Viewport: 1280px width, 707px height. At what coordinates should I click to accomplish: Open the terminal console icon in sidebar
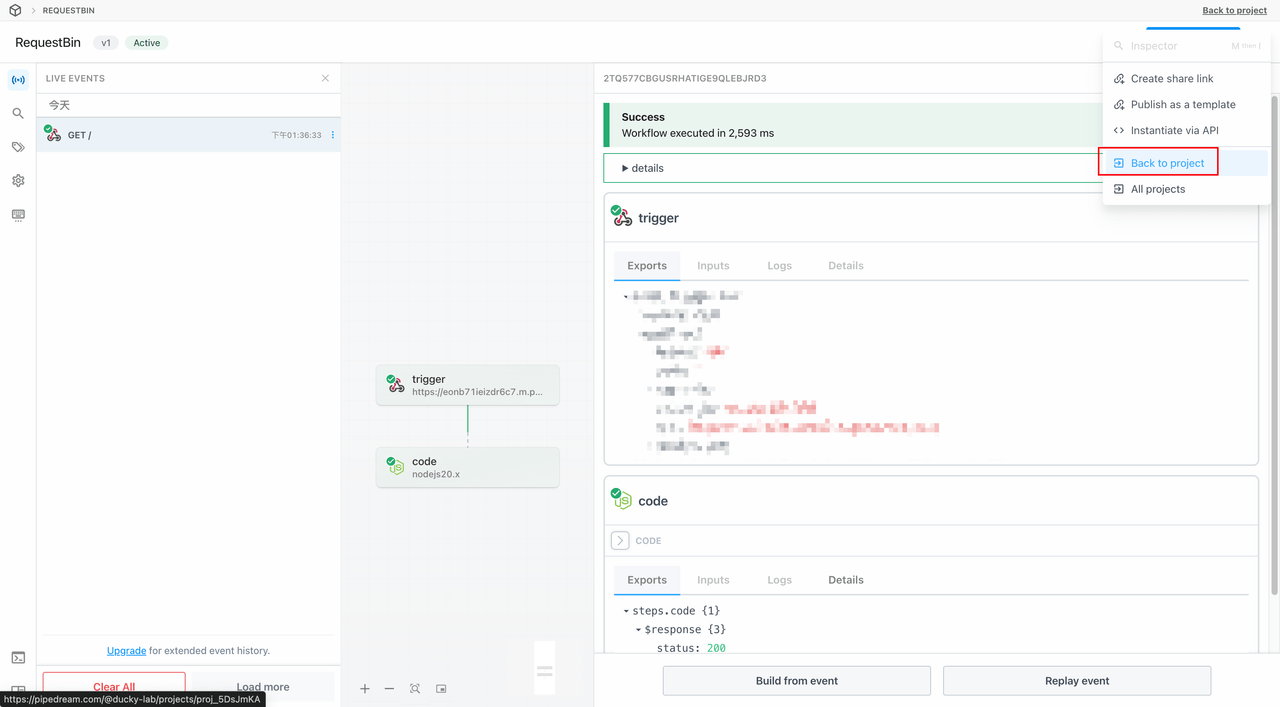tap(18, 657)
